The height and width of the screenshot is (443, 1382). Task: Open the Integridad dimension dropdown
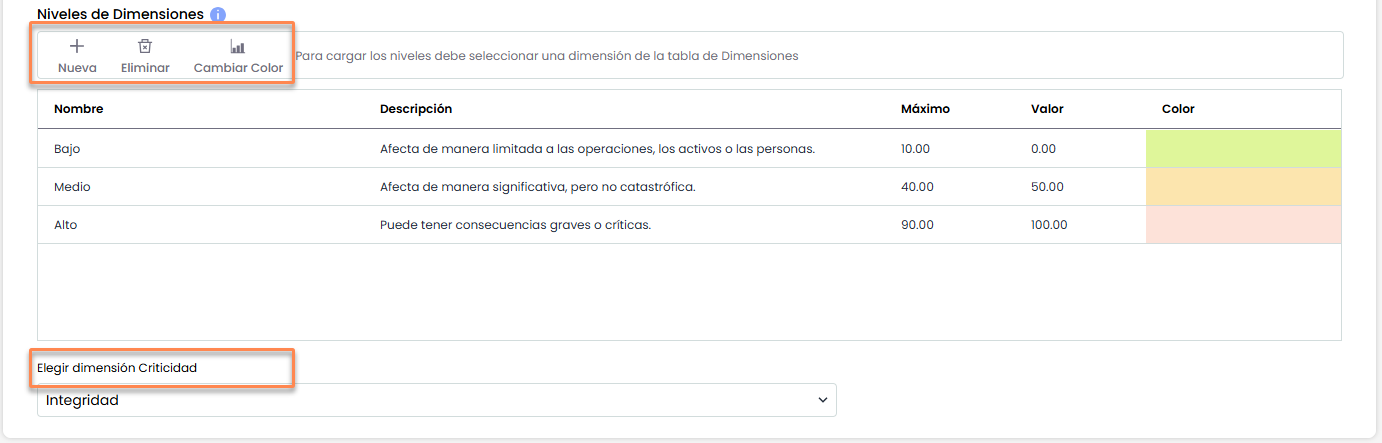coord(437,400)
